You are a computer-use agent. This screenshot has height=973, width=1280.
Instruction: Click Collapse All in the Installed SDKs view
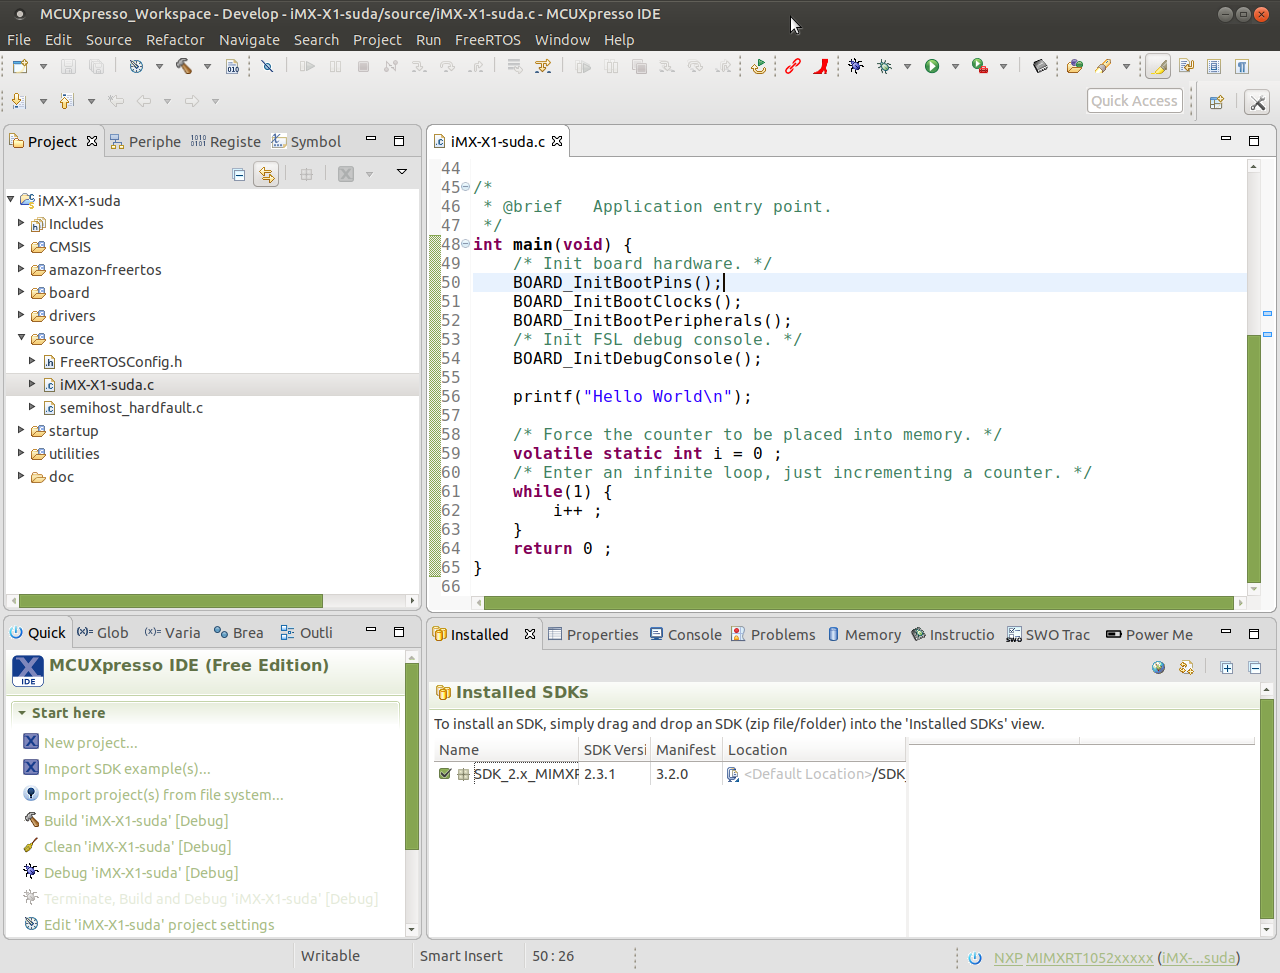[1255, 667]
